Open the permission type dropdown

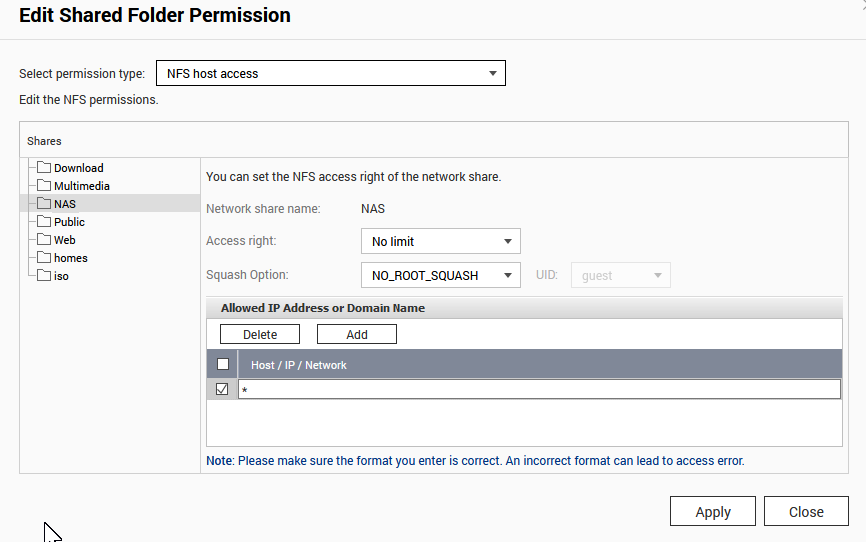click(x=330, y=73)
